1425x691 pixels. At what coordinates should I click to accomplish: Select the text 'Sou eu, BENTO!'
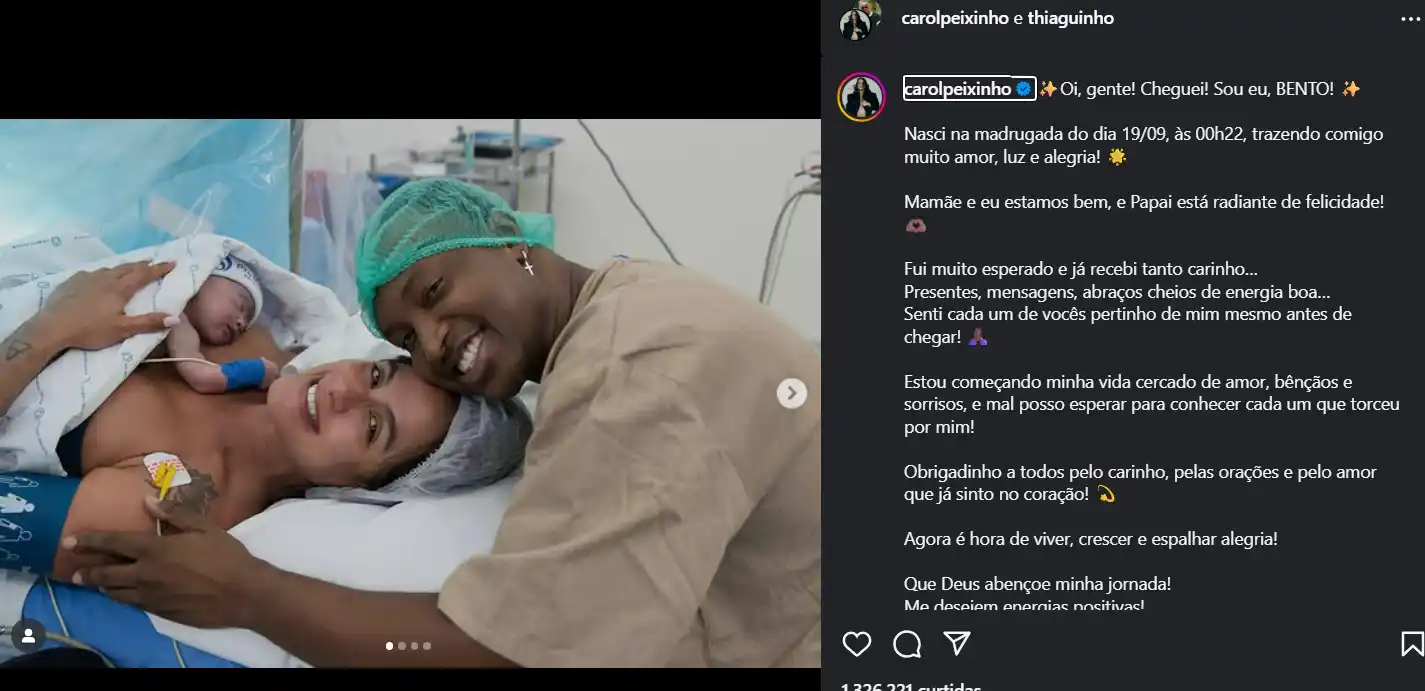1273,89
